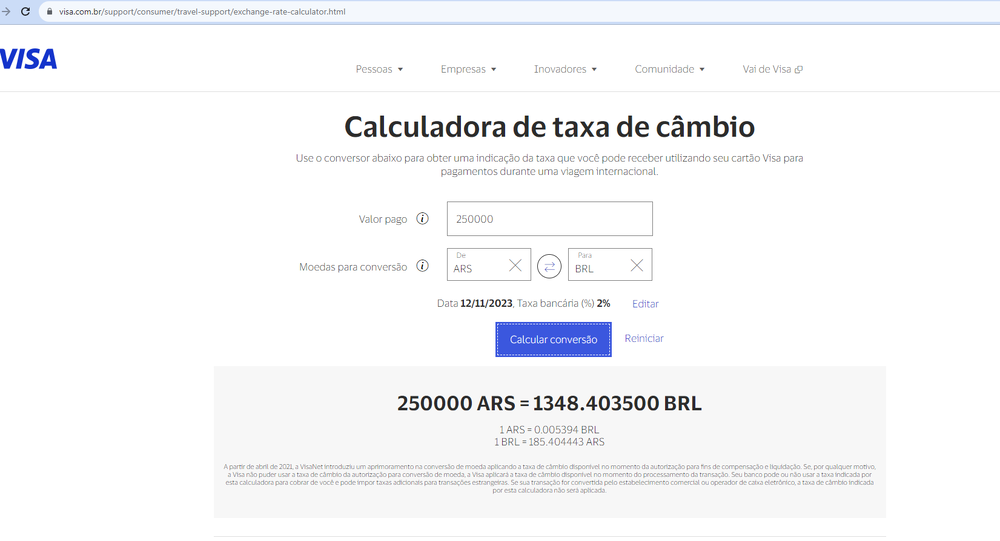
Task: Click the Valor pago amount field
Action: pos(550,219)
